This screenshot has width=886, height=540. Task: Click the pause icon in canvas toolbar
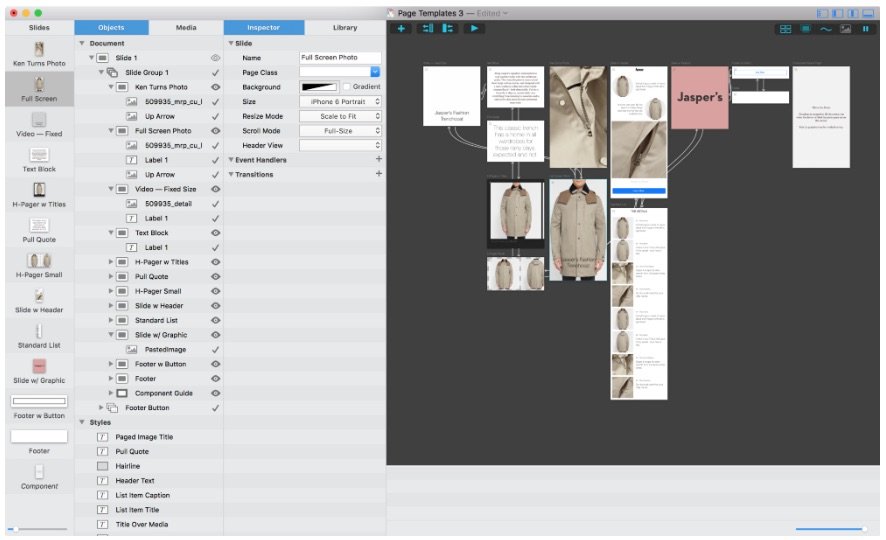865,29
